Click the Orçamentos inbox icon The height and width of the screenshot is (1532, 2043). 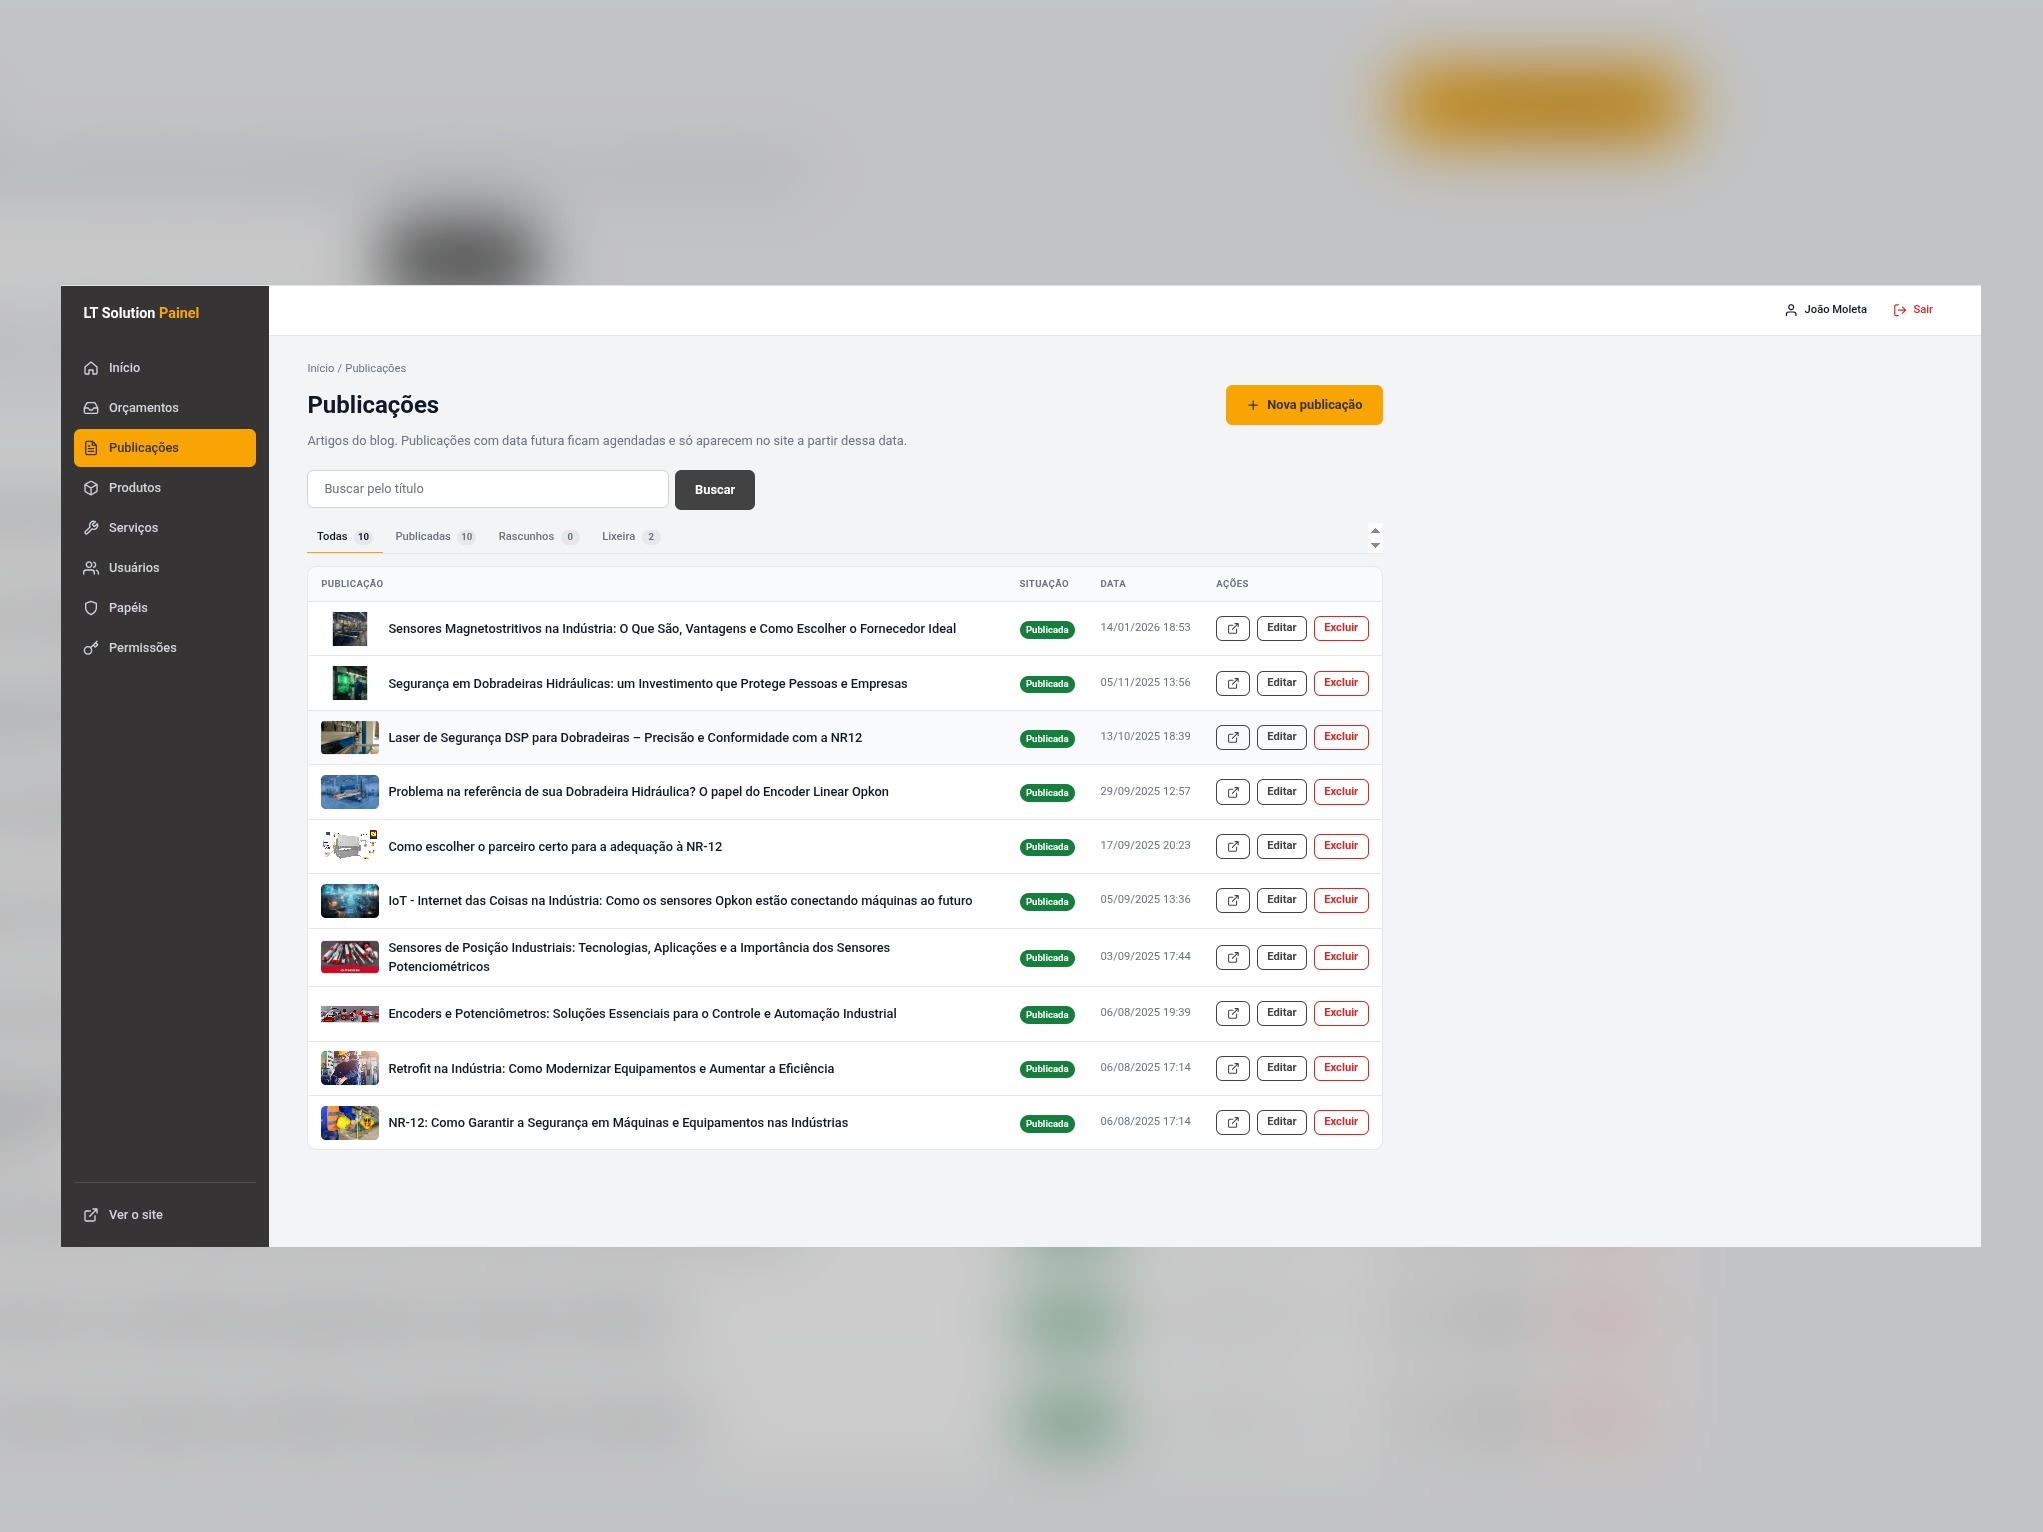[x=91, y=408]
